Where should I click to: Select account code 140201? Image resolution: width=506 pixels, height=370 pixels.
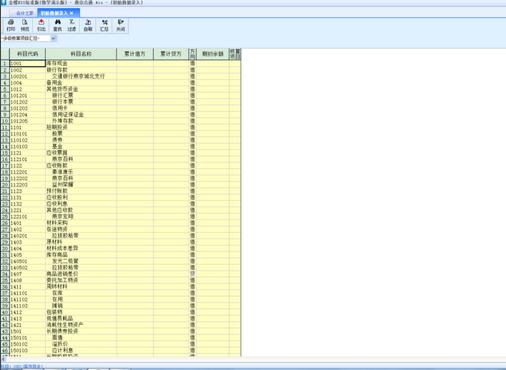[27, 236]
